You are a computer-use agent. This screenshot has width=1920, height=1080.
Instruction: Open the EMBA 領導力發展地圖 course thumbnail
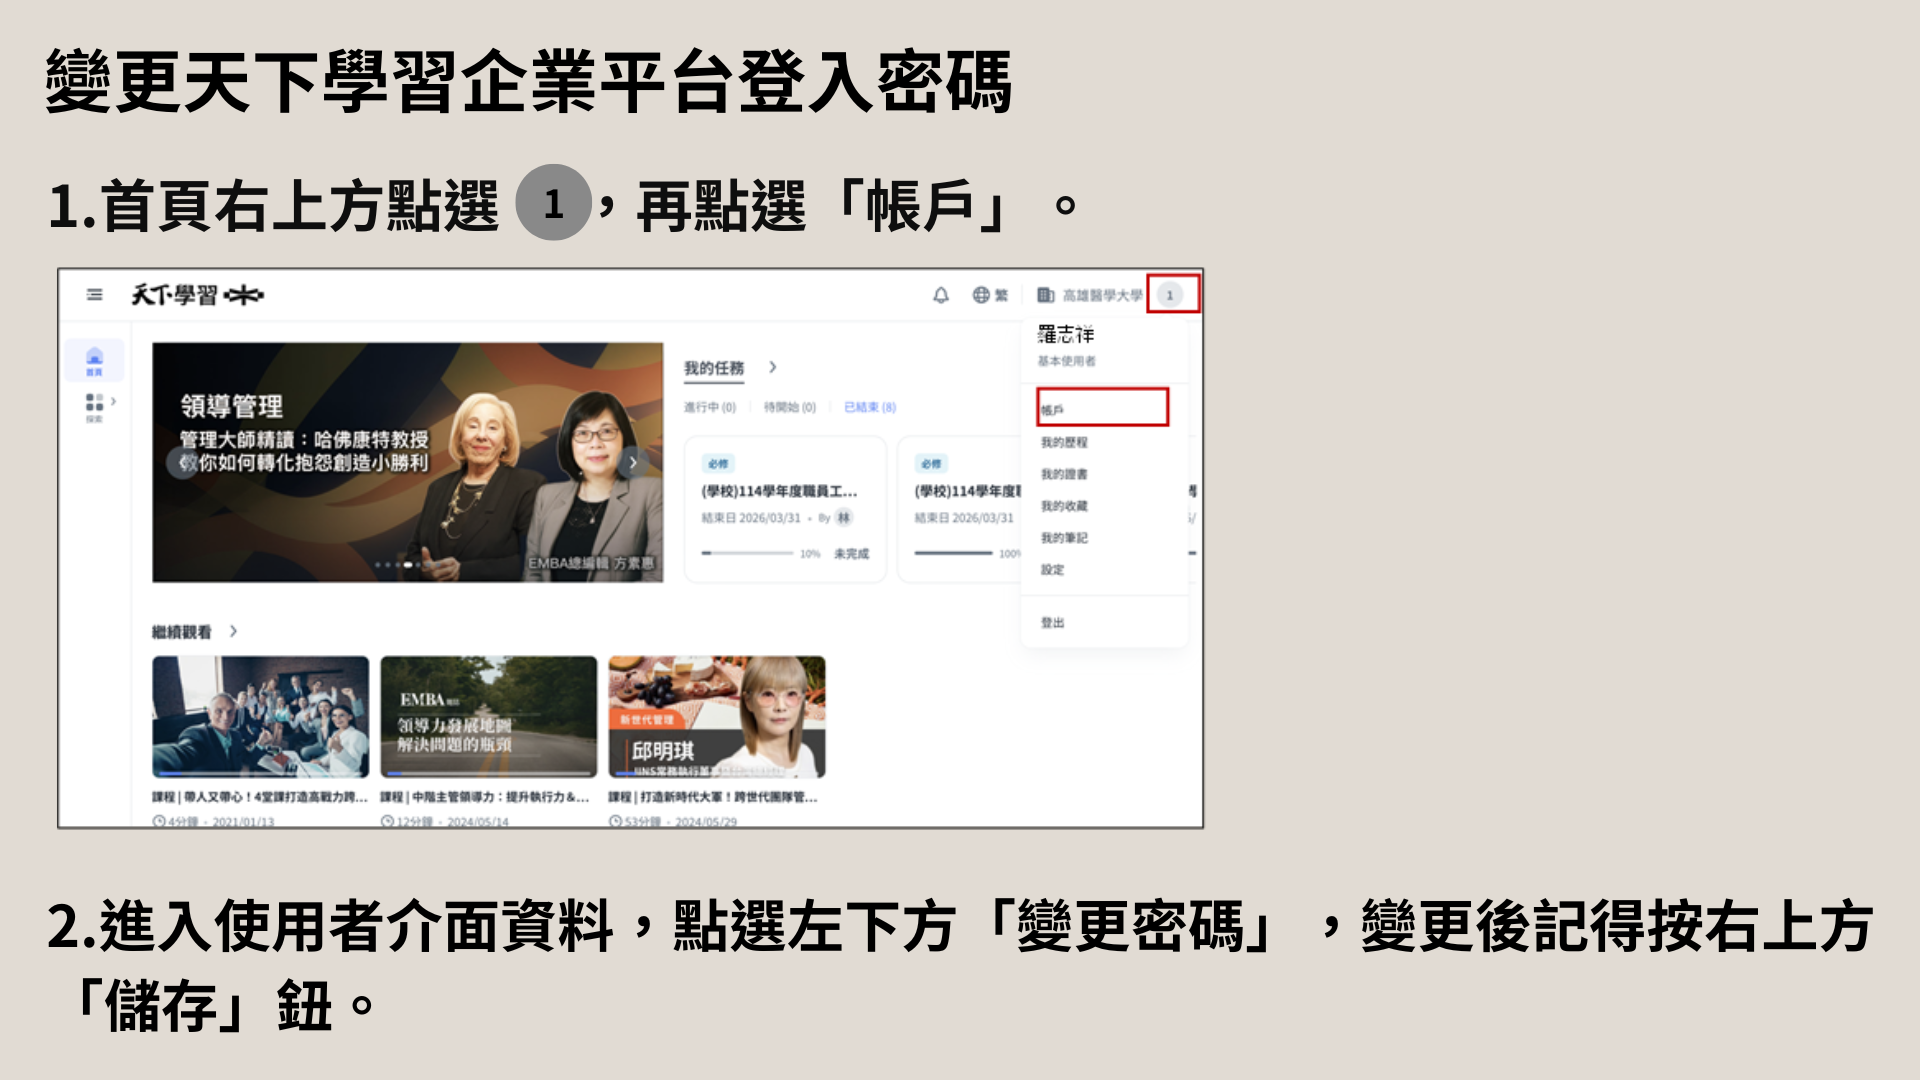pos(489,717)
